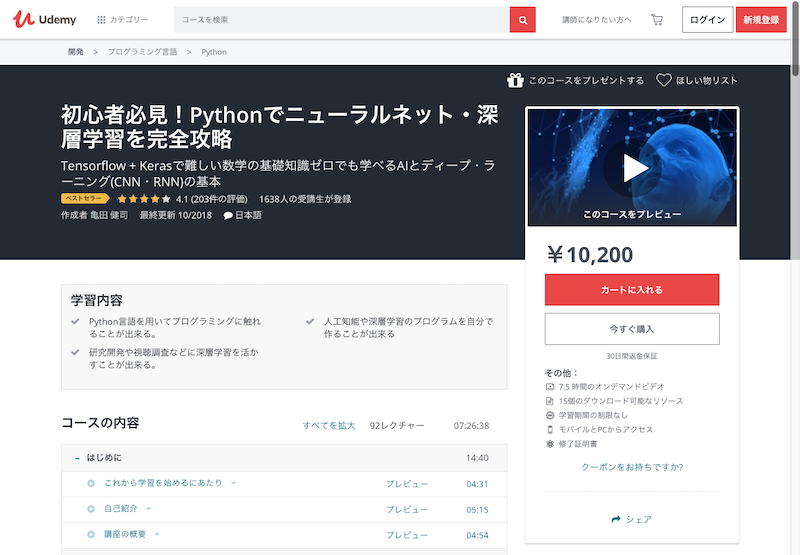Collapse the はじめに section

77,458
